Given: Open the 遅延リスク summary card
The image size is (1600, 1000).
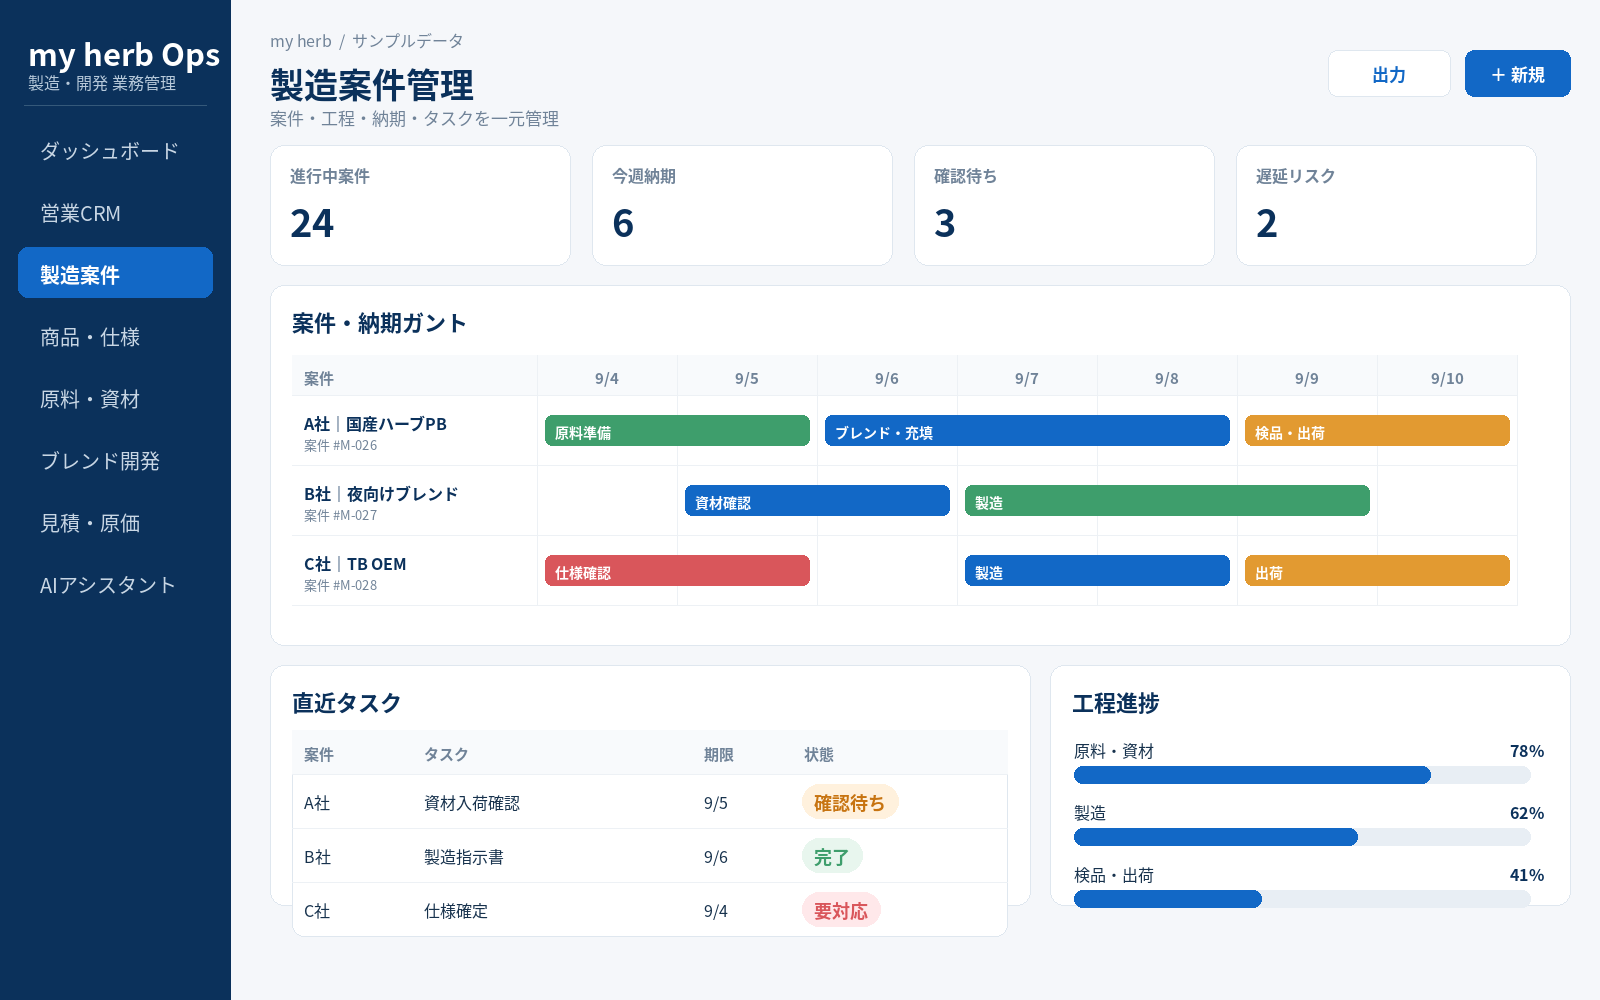Looking at the screenshot, I should [1386, 206].
